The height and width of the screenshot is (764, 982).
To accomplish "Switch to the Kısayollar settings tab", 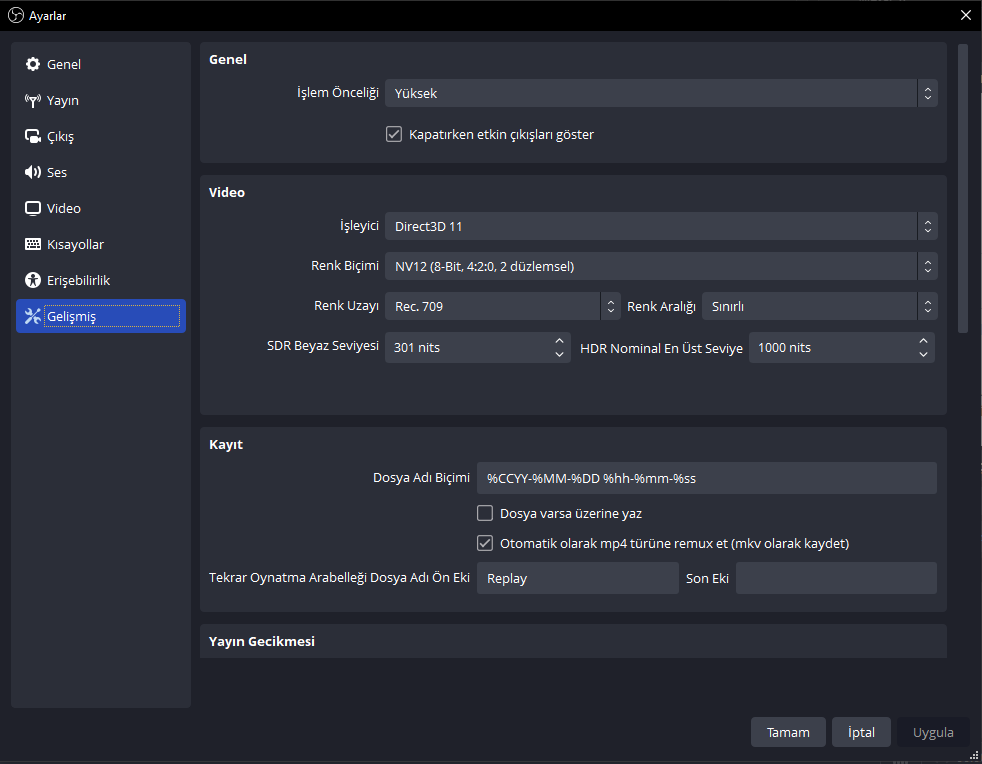I will tap(75, 245).
